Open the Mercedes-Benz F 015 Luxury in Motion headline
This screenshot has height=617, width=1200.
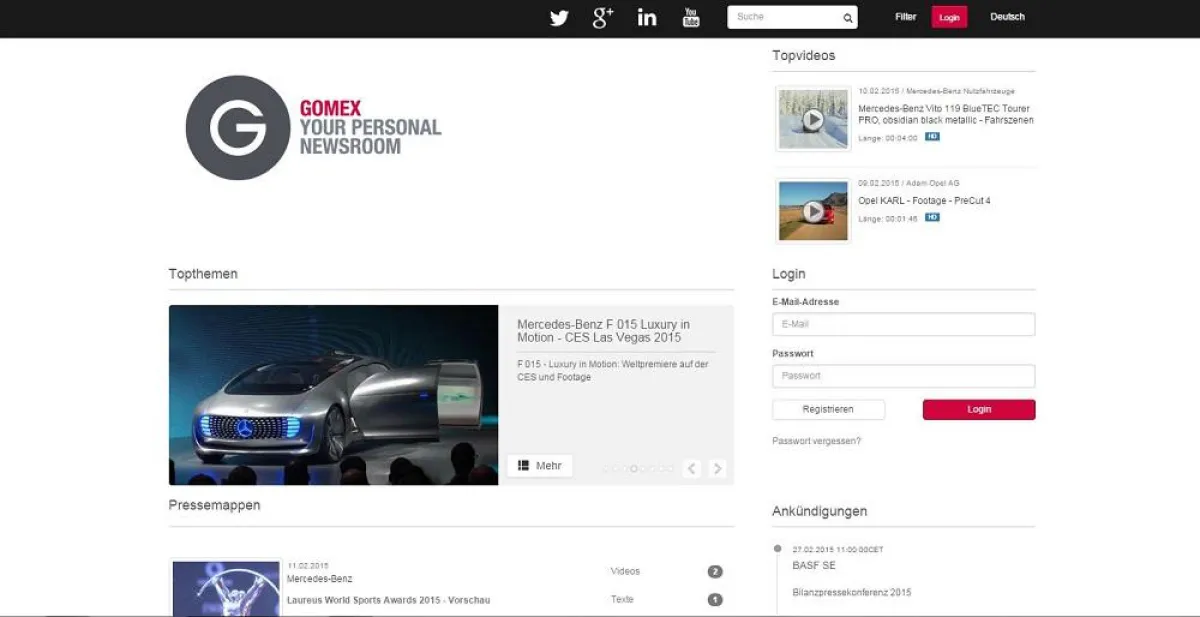point(603,331)
